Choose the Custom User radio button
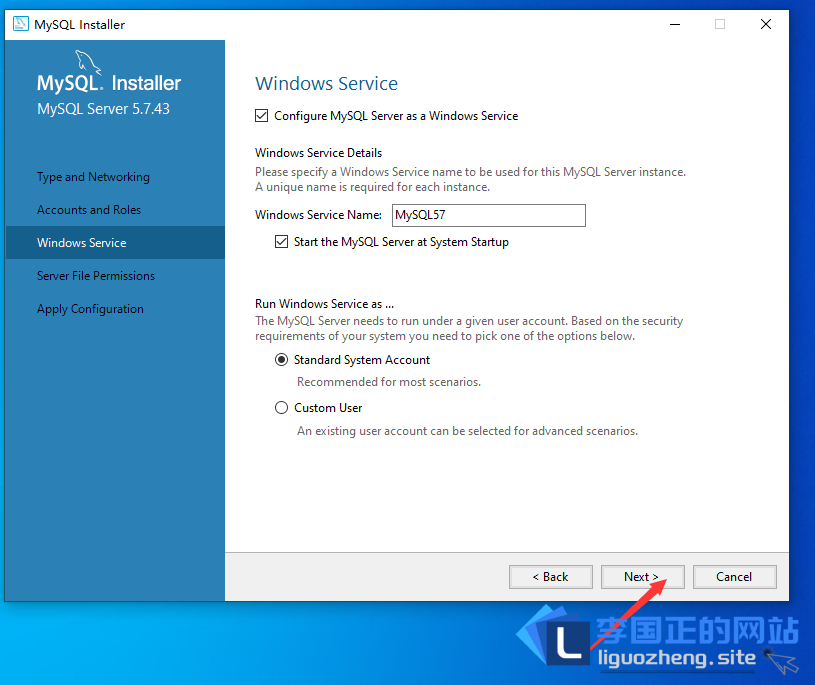The height and width of the screenshot is (685, 815). (281, 407)
